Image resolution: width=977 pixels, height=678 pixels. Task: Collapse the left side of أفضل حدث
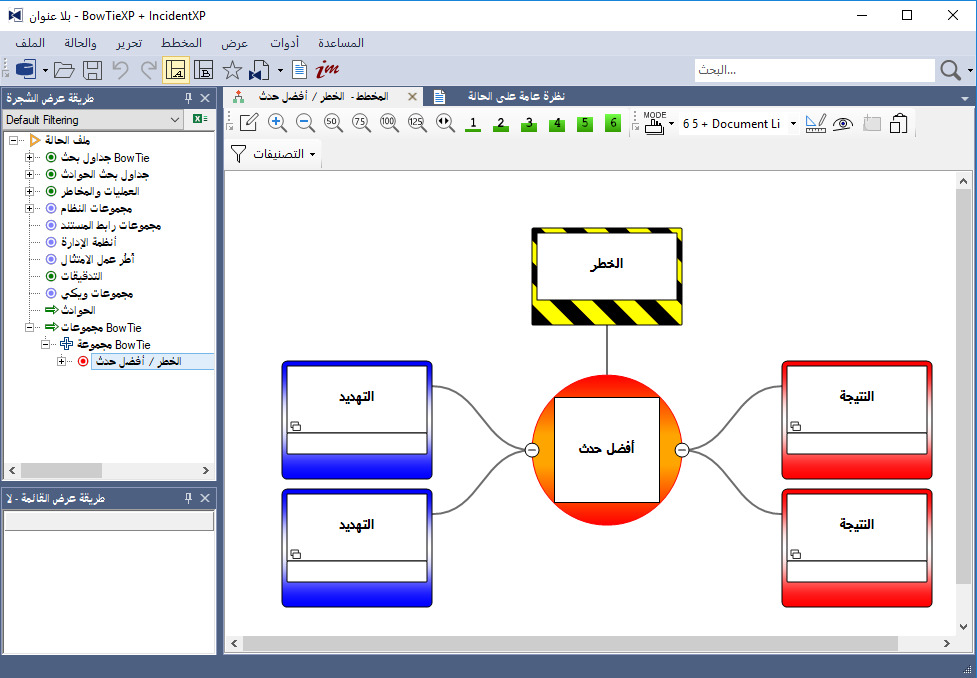coord(531,450)
